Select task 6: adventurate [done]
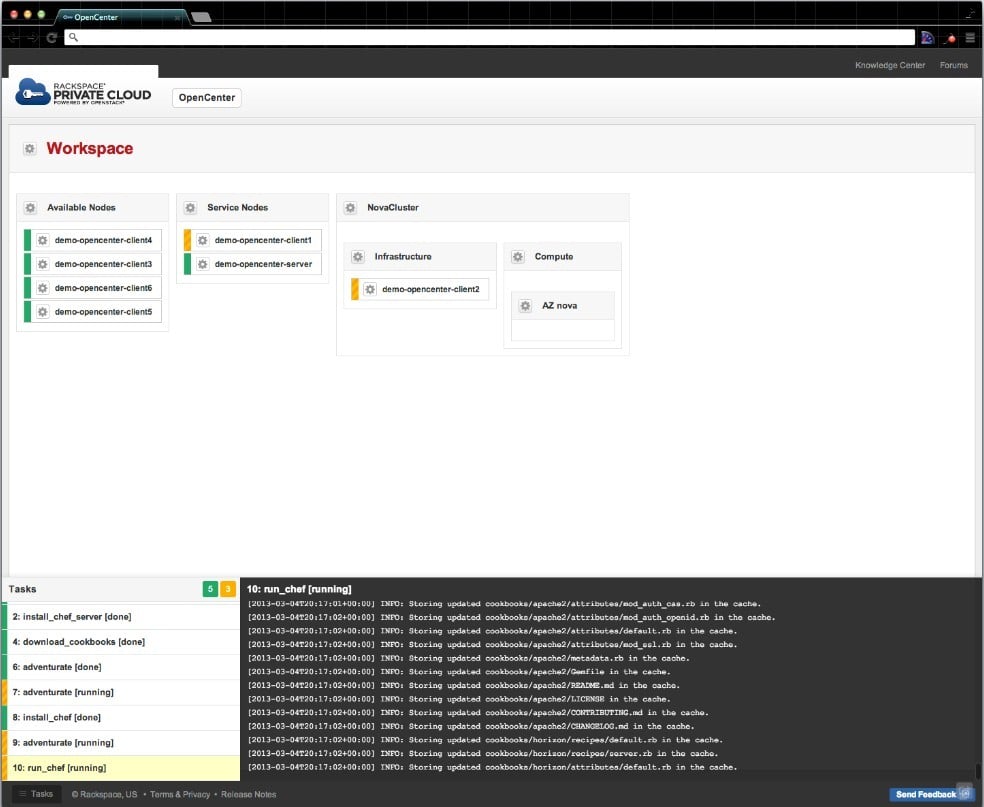Viewport: 984px width, 807px height. click(x=121, y=667)
